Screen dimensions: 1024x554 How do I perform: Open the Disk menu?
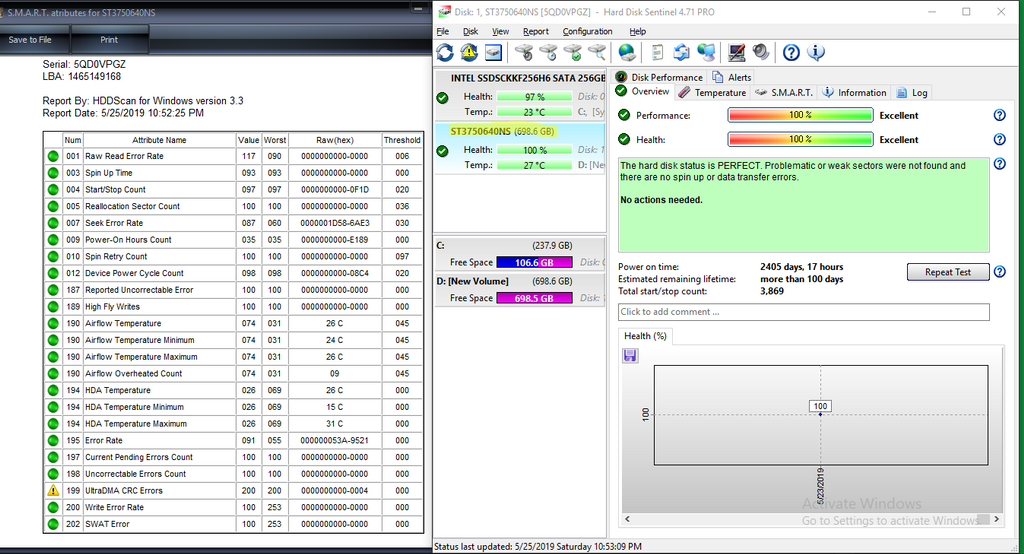click(x=470, y=32)
